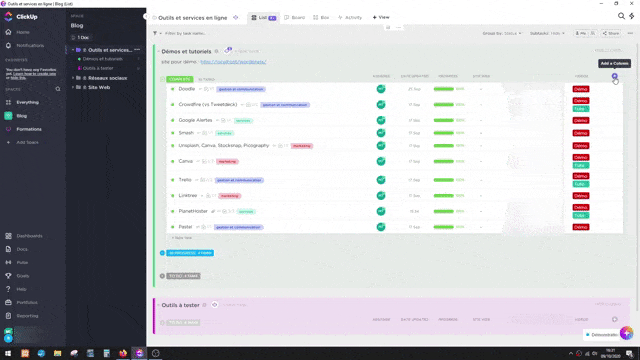The image size is (640, 360).
Task: Click the green progress bar for Linktree
Action: click(444, 196)
